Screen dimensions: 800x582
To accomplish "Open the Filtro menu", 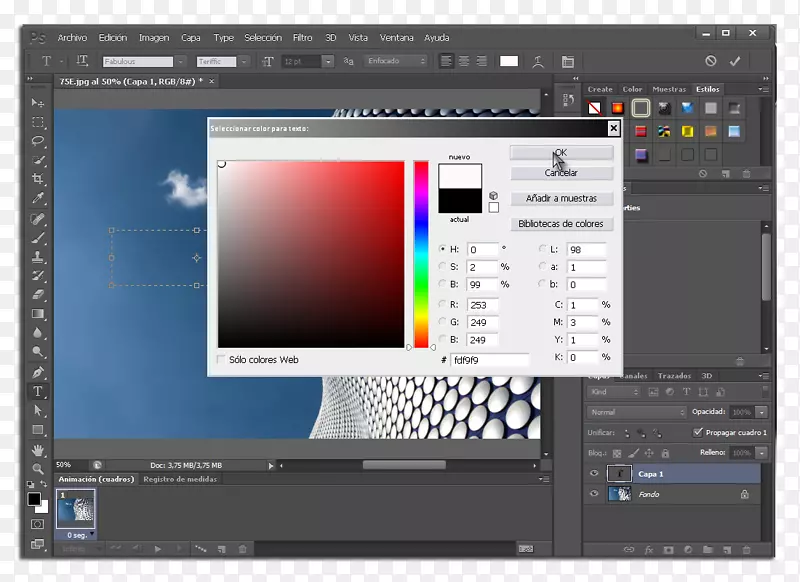I will point(302,37).
